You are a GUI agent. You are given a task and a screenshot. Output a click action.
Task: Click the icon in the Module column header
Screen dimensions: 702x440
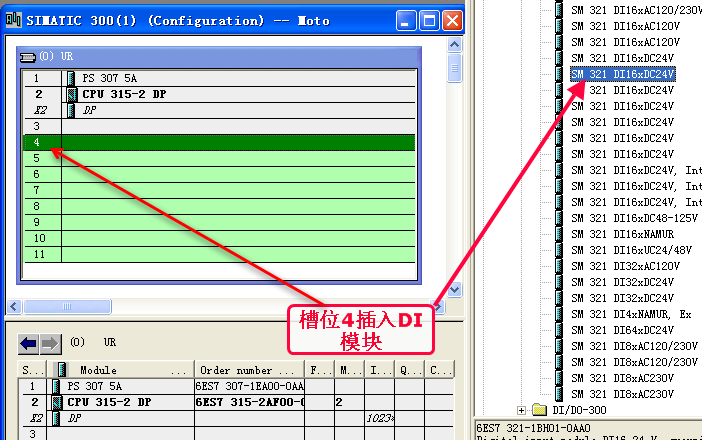click(x=61, y=370)
